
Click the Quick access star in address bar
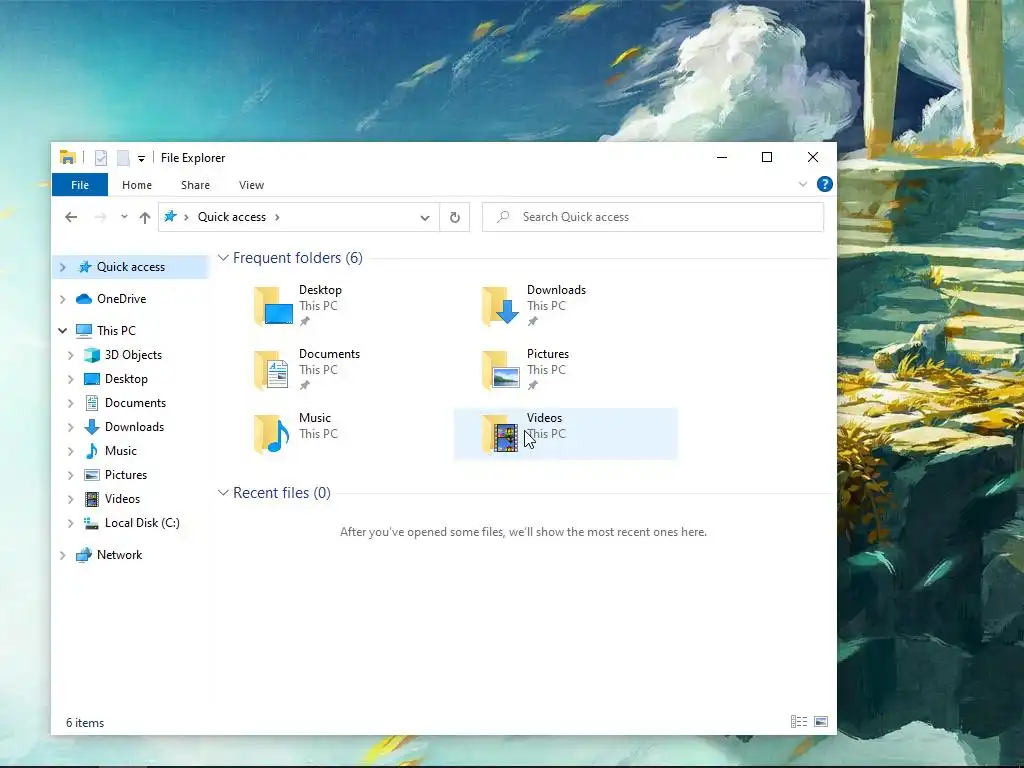(170, 217)
